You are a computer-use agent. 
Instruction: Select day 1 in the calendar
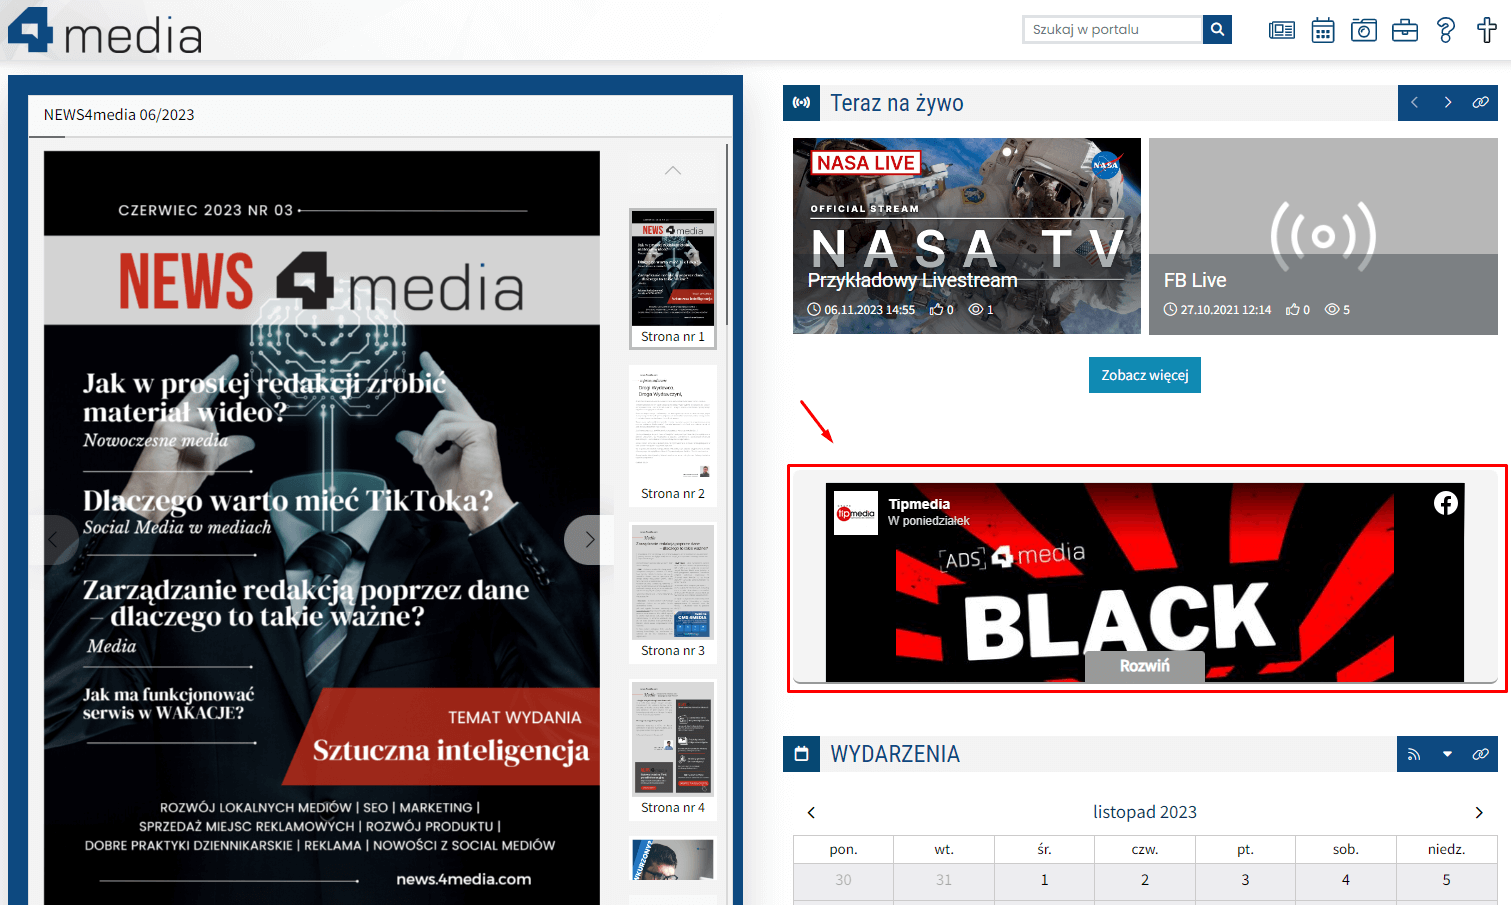(1044, 880)
